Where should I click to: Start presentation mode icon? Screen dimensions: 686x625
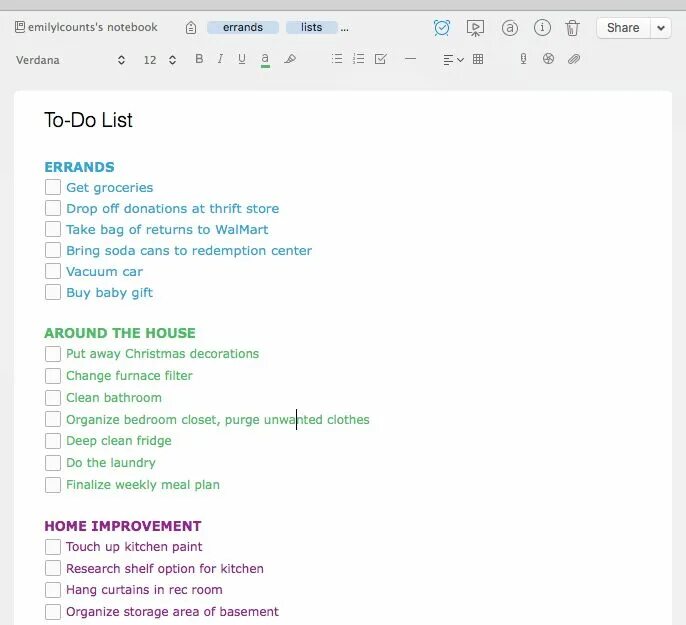click(475, 28)
